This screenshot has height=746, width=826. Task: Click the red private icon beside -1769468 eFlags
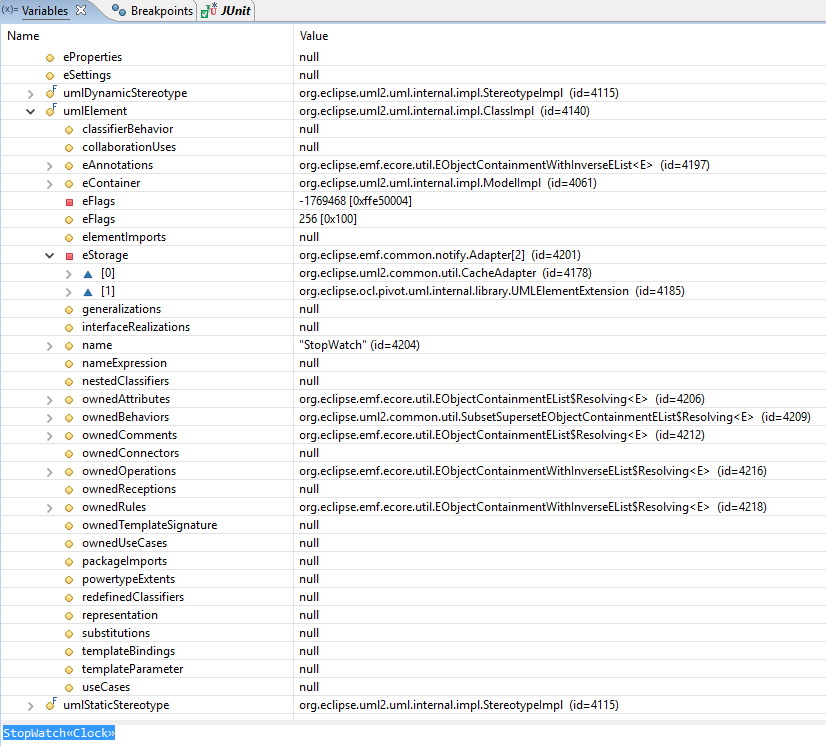coord(69,202)
